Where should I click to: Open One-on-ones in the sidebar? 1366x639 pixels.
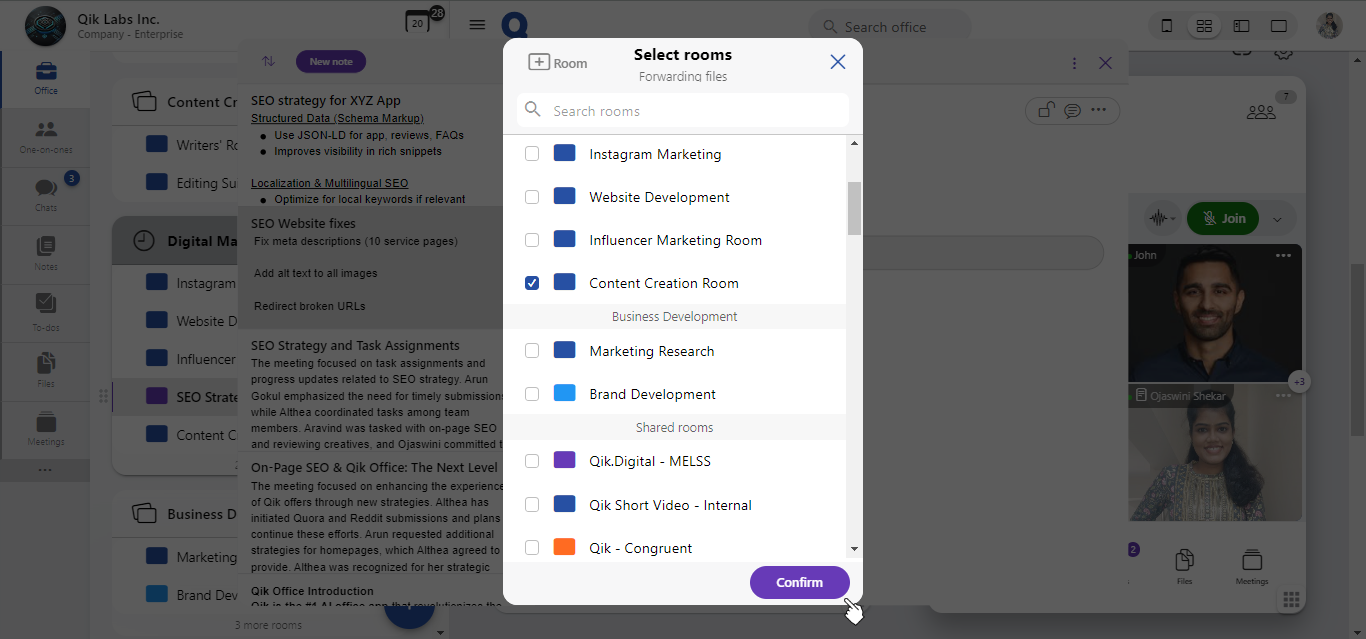tap(46, 135)
